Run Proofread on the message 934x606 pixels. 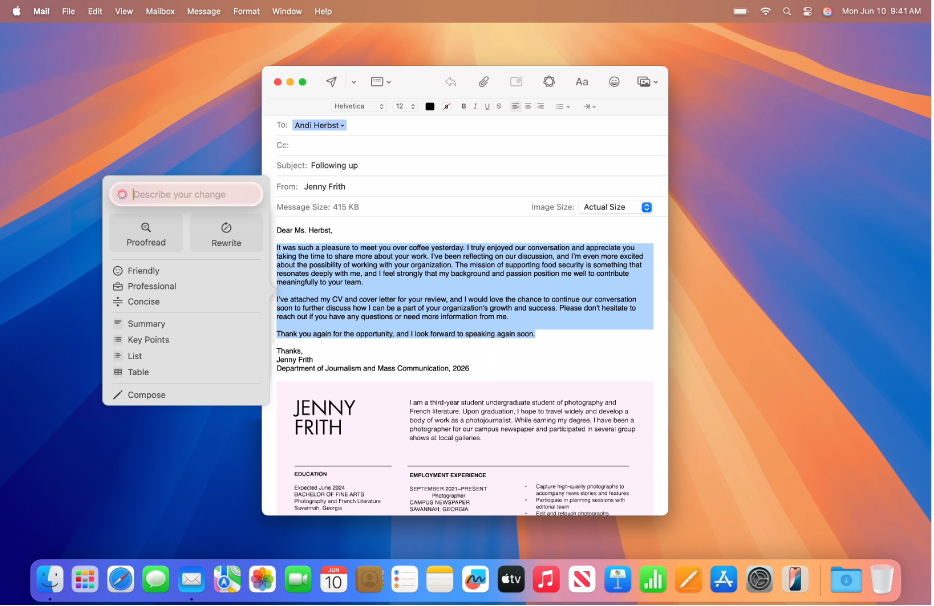click(146, 236)
